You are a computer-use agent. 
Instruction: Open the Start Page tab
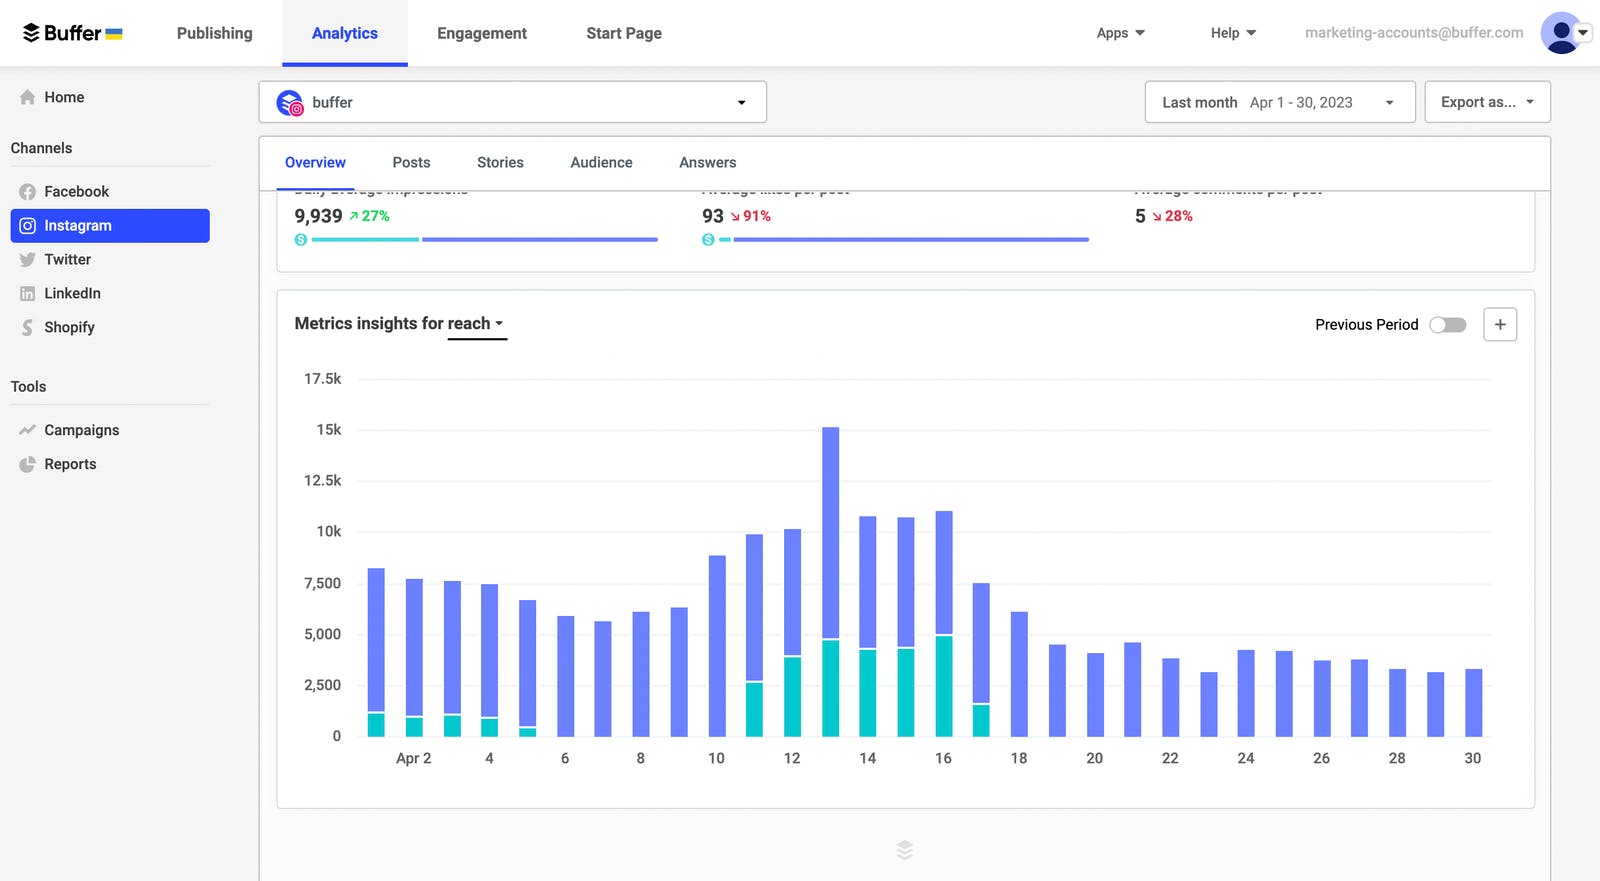coord(624,33)
